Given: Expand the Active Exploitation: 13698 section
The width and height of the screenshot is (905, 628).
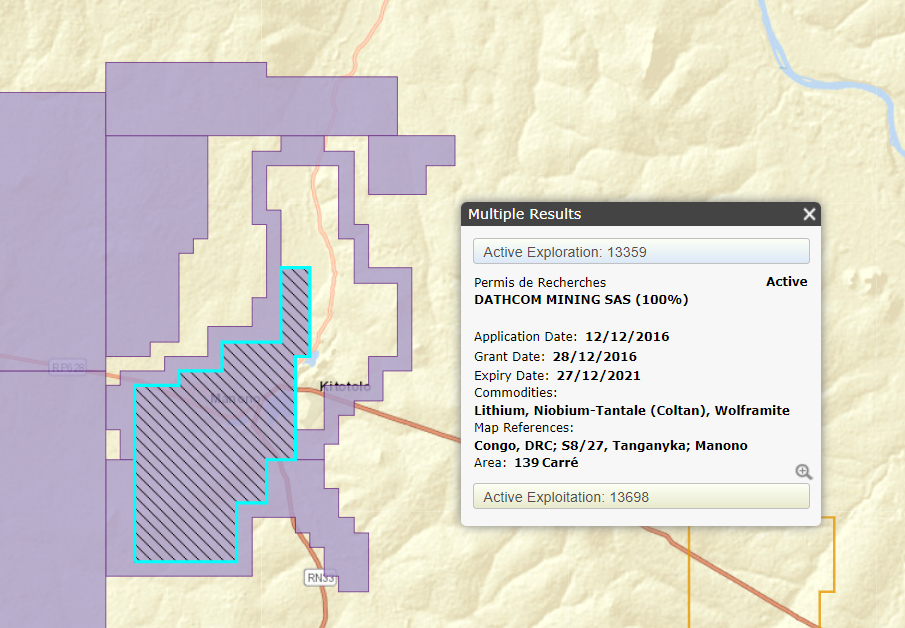Looking at the screenshot, I should [x=640, y=497].
